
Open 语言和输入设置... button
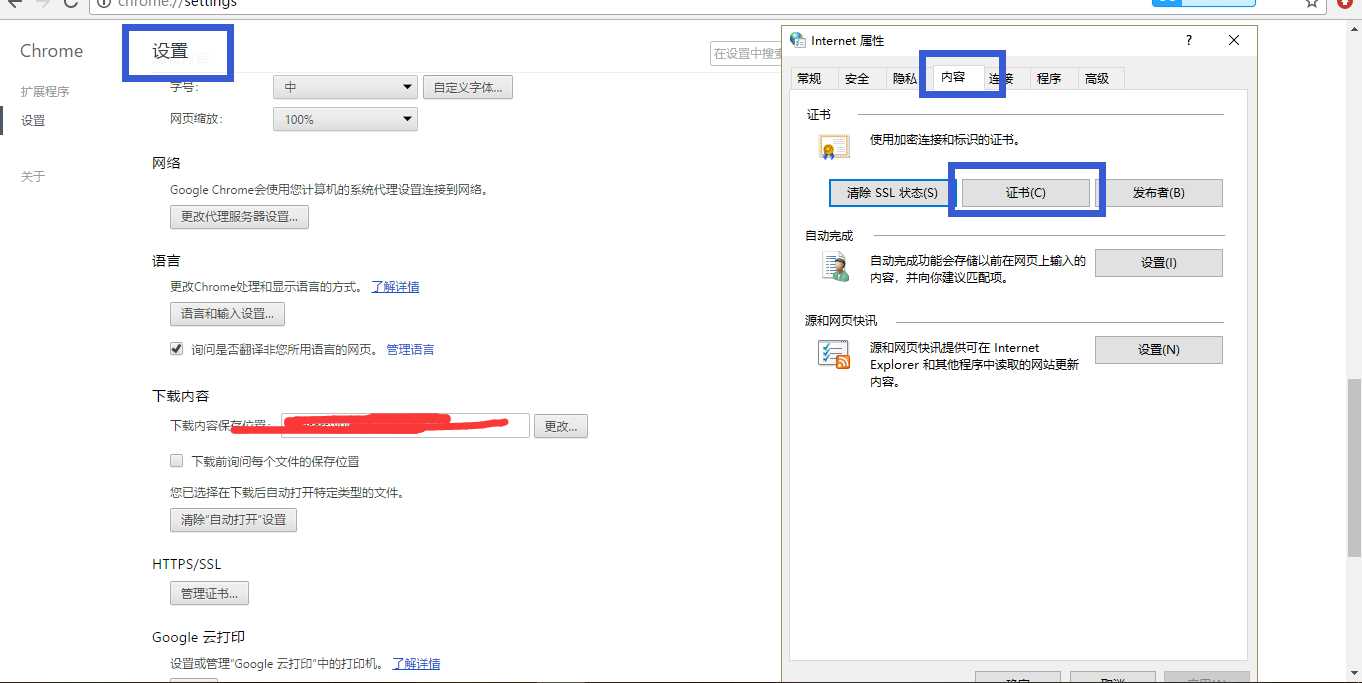[227, 313]
